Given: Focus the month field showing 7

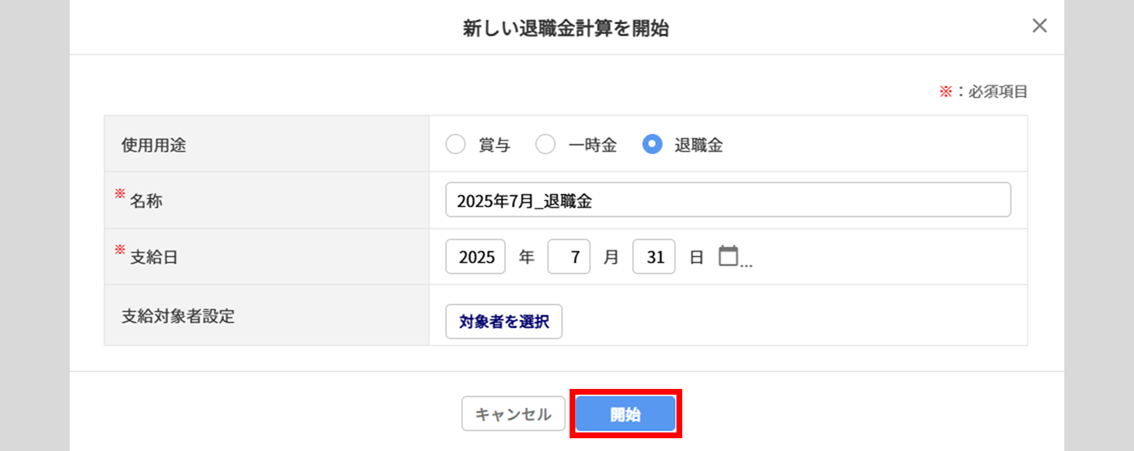Looking at the screenshot, I should tap(569, 257).
